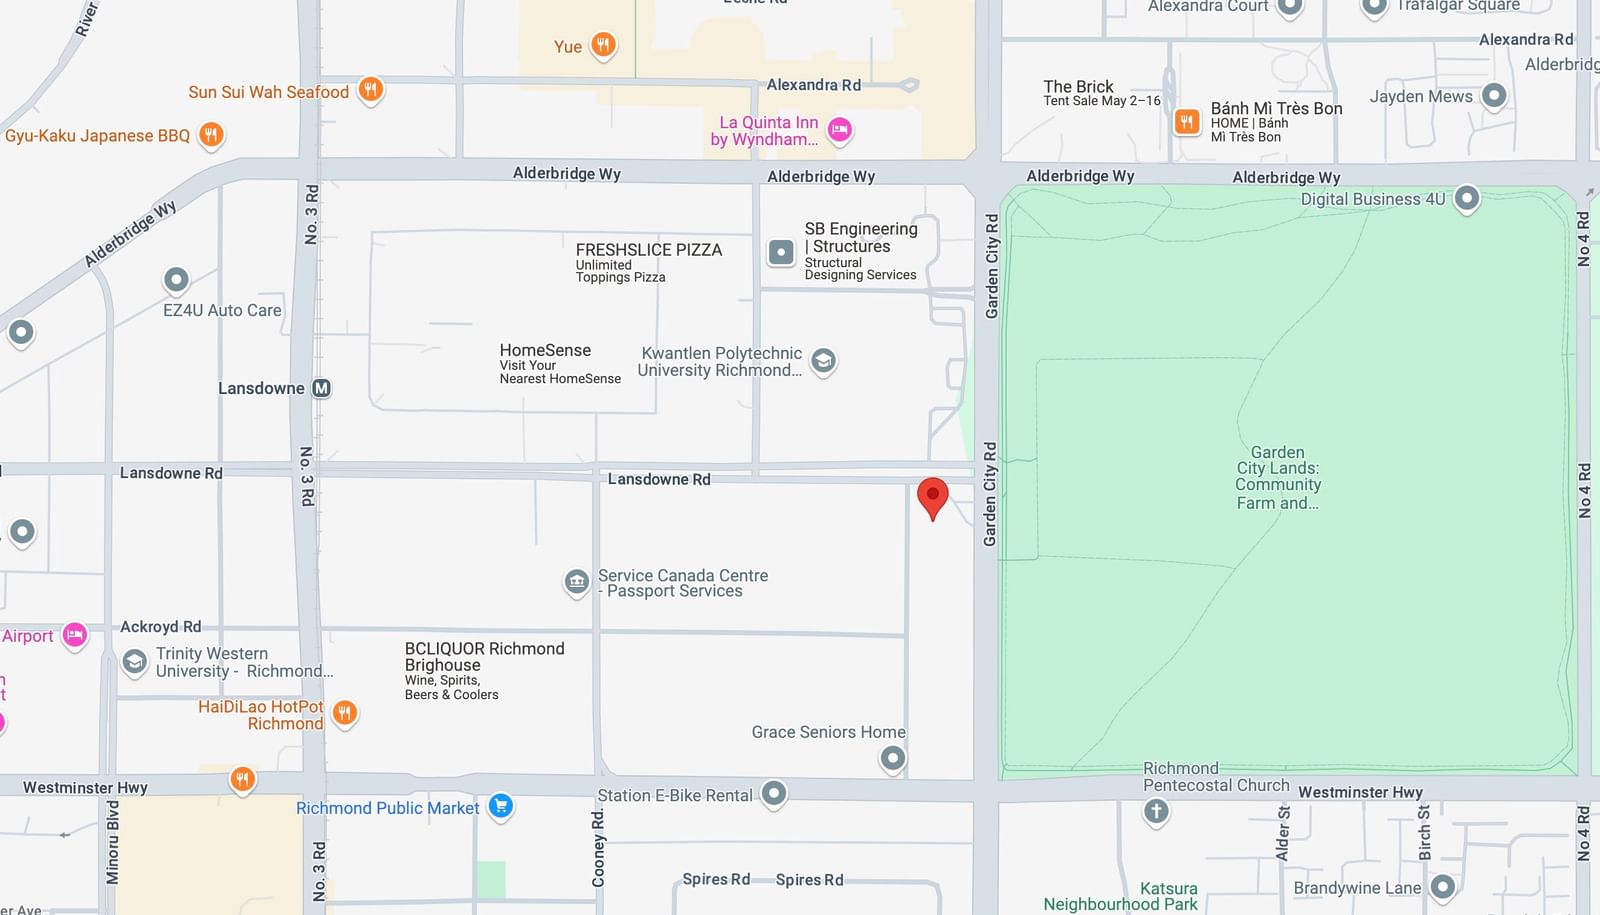1600x915 pixels.
Task: Click the Birch St street label
Action: tap(1425, 833)
